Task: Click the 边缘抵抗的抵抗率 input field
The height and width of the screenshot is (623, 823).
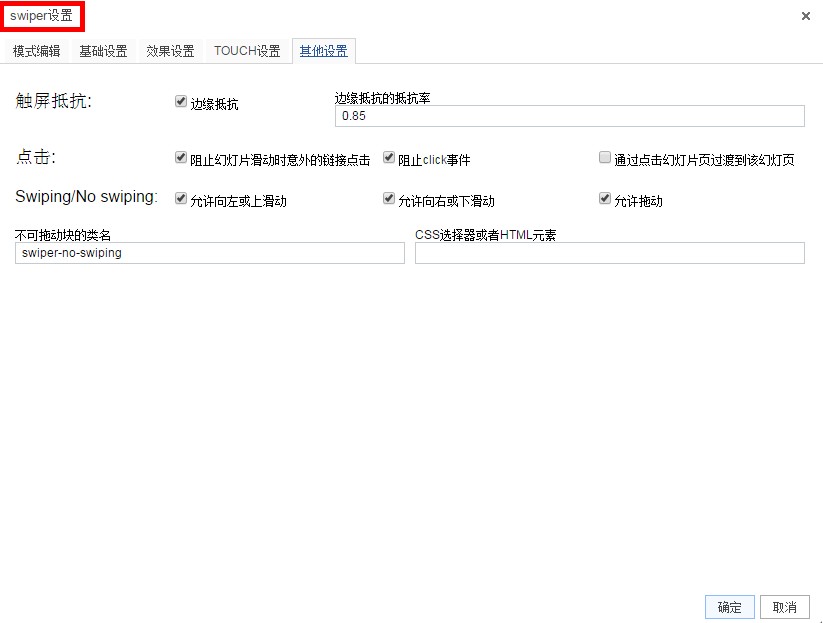Action: pyautogui.click(x=569, y=116)
